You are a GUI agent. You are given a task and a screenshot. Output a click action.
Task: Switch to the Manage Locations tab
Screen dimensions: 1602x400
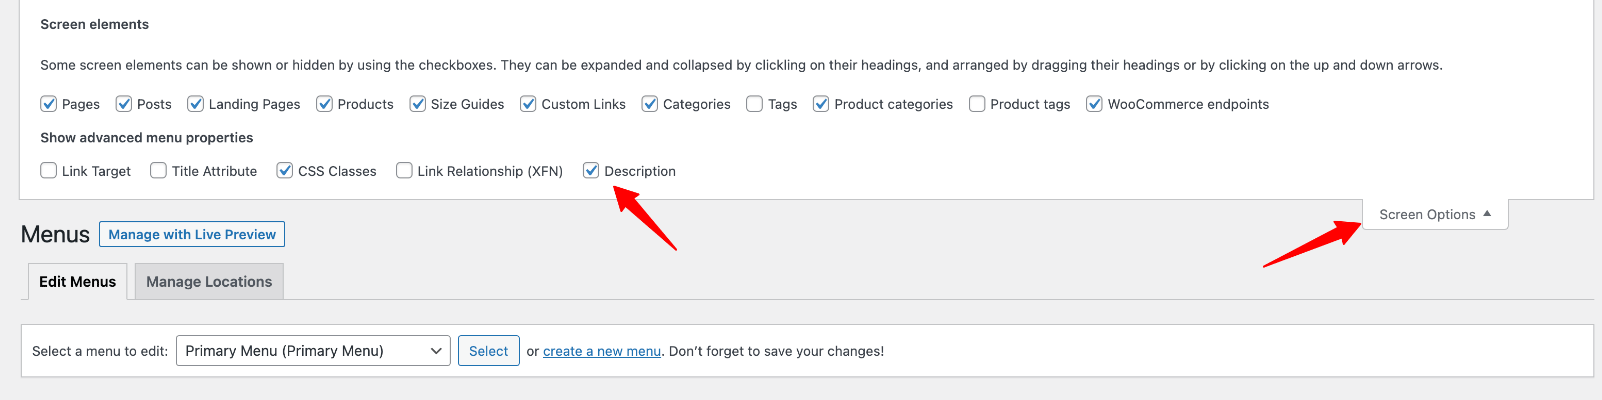pyautogui.click(x=209, y=282)
